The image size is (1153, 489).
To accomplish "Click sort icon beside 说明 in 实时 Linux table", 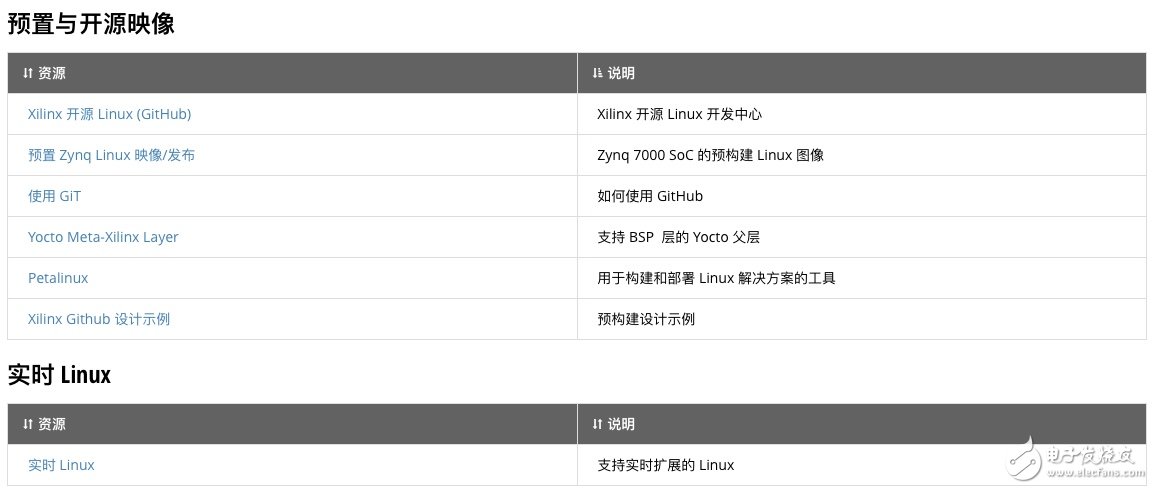I will point(598,425).
